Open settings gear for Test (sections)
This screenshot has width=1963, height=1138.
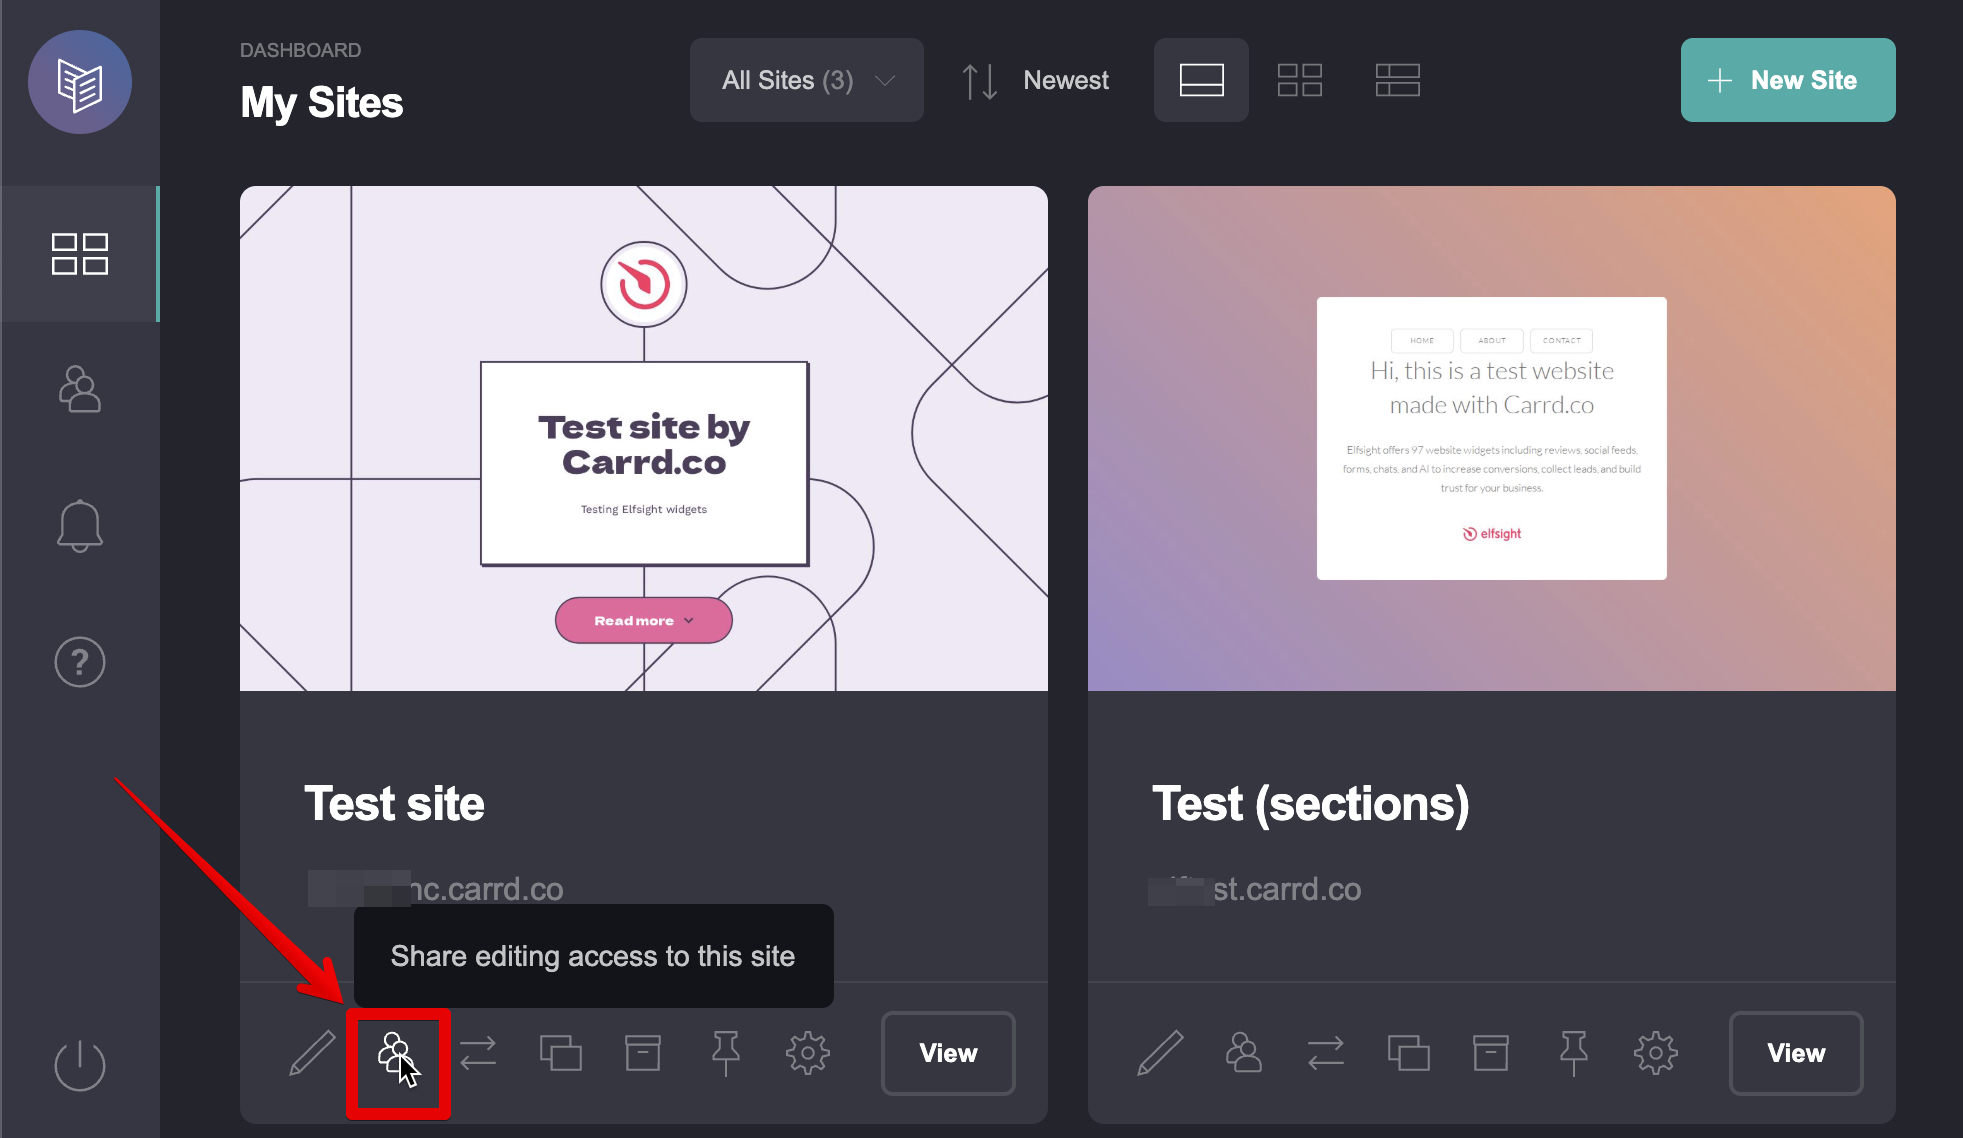(x=1656, y=1053)
